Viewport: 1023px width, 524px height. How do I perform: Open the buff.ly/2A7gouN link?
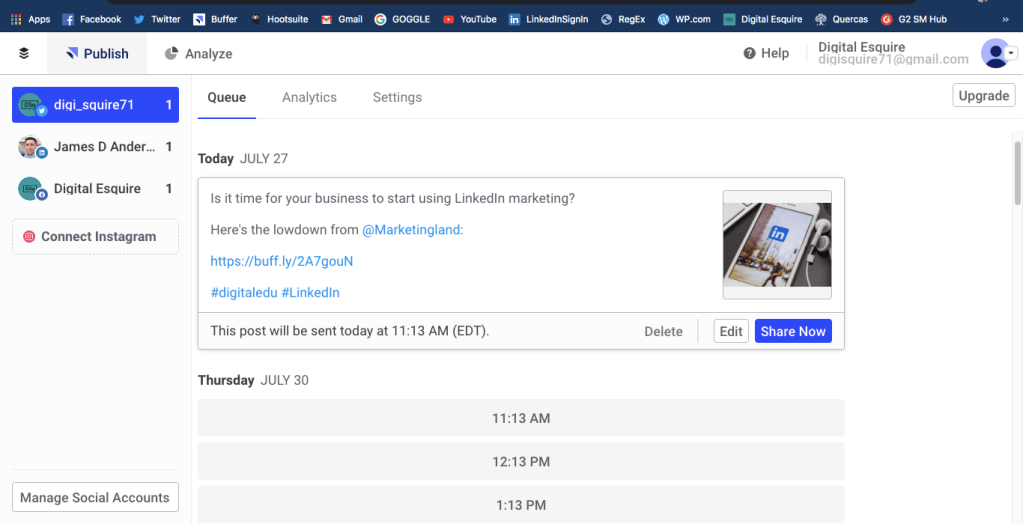(282, 261)
